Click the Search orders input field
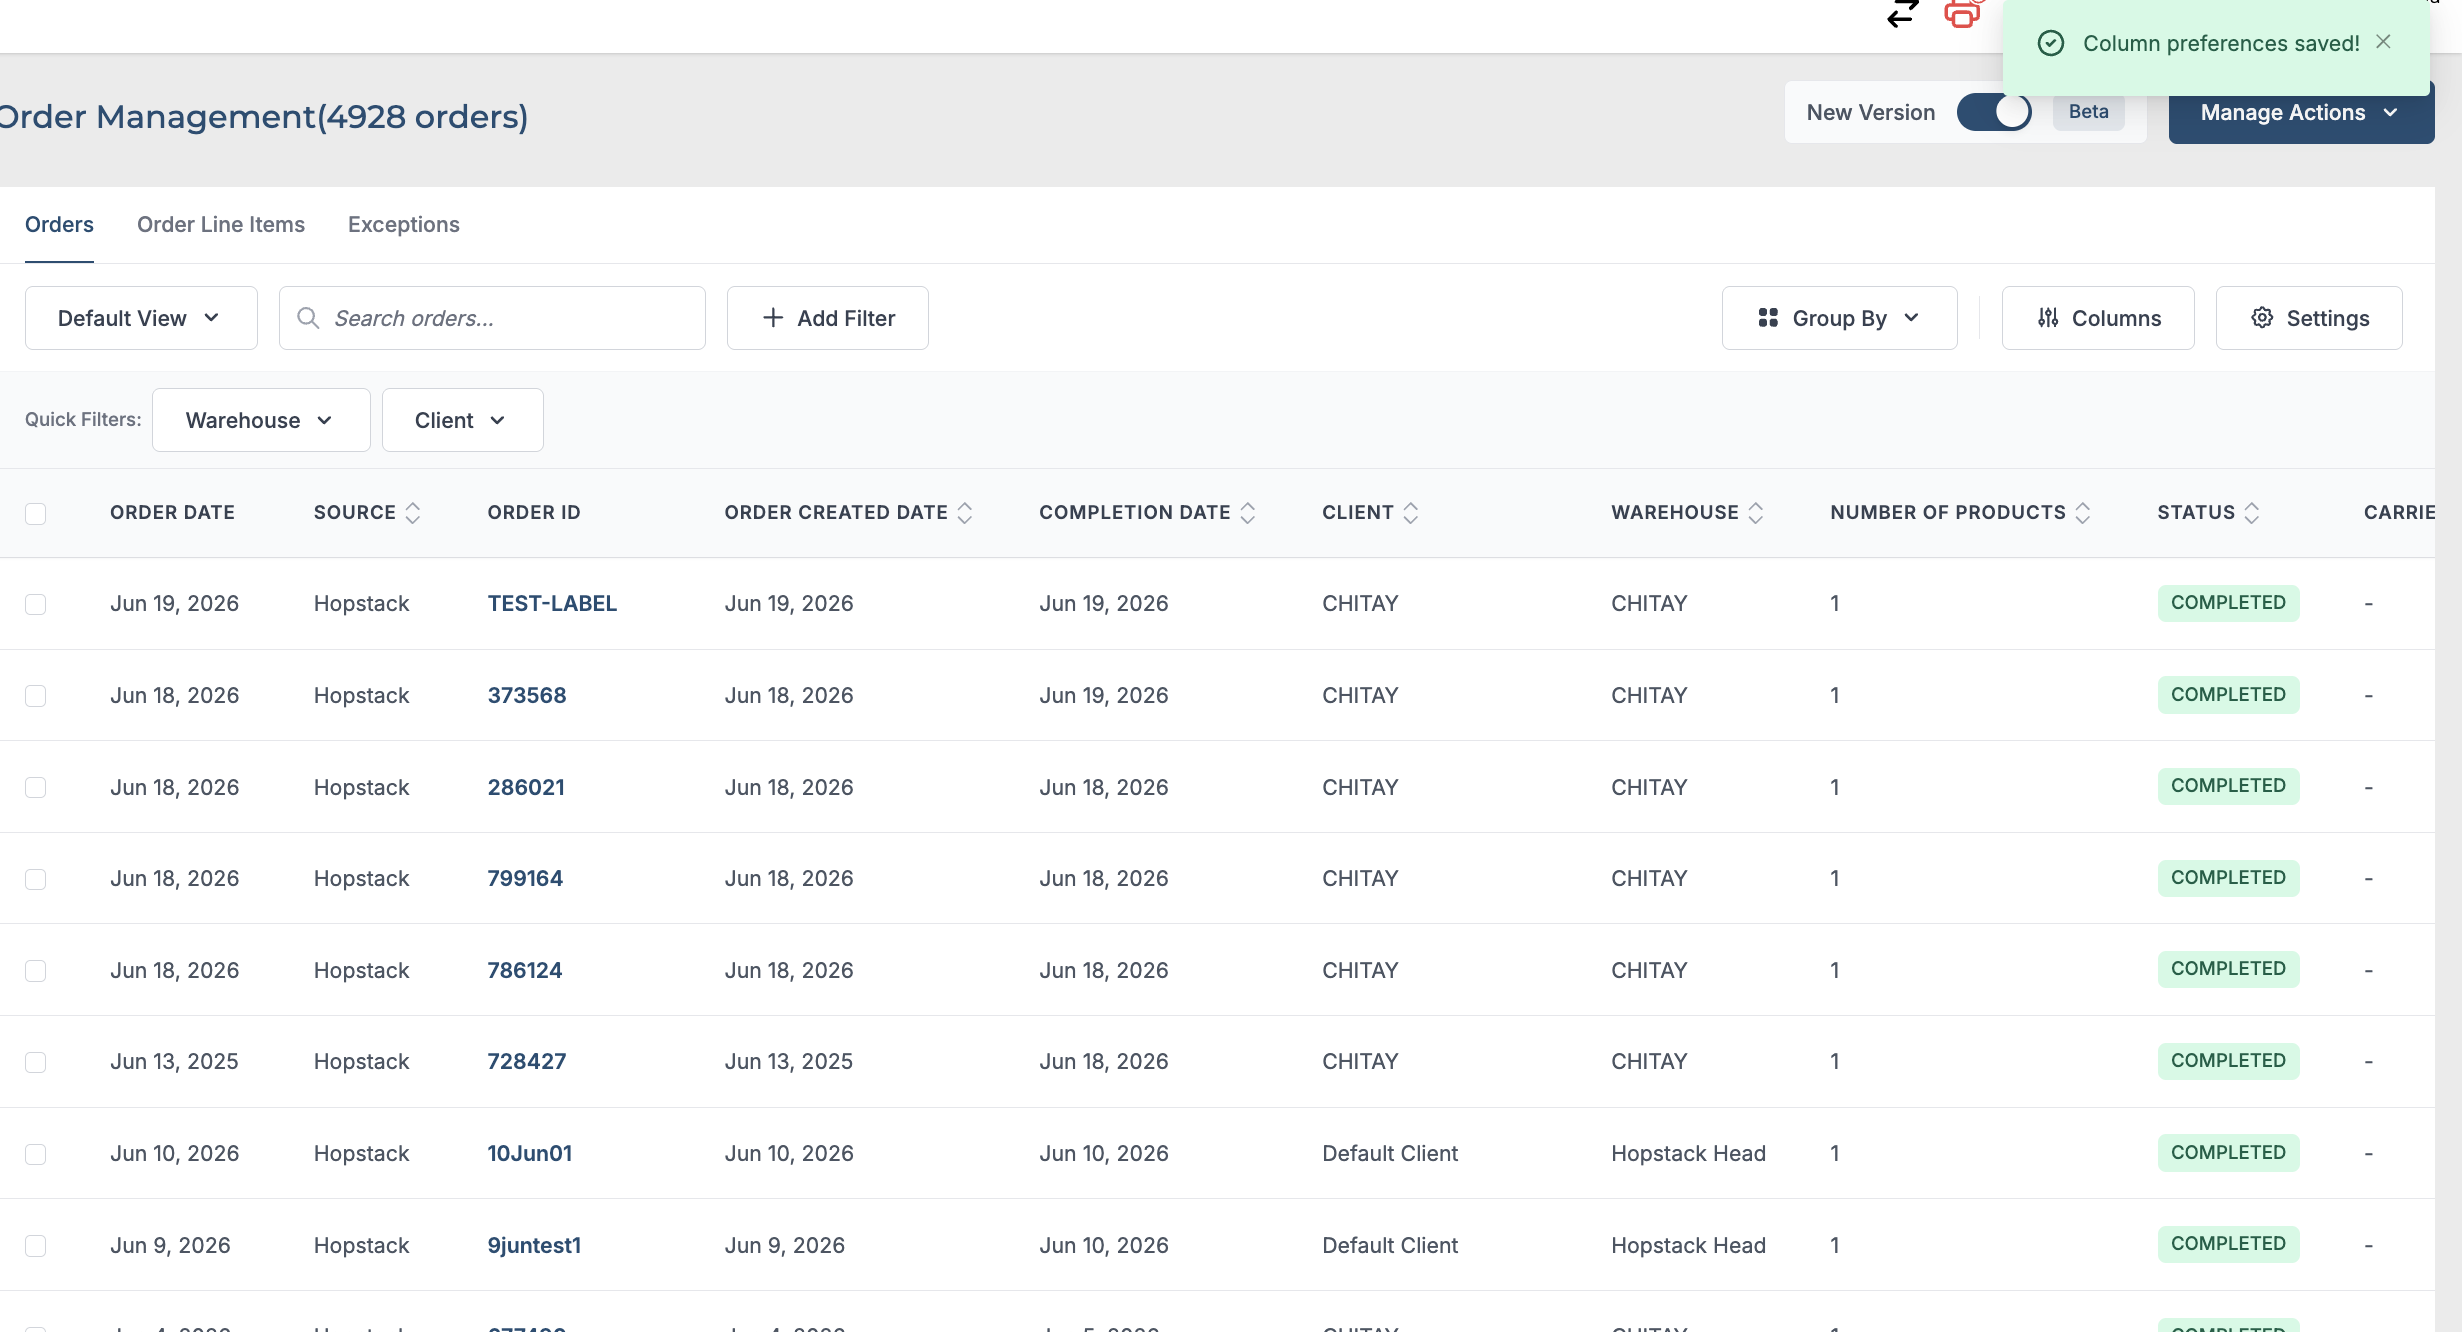This screenshot has width=2462, height=1332. [492, 318]
